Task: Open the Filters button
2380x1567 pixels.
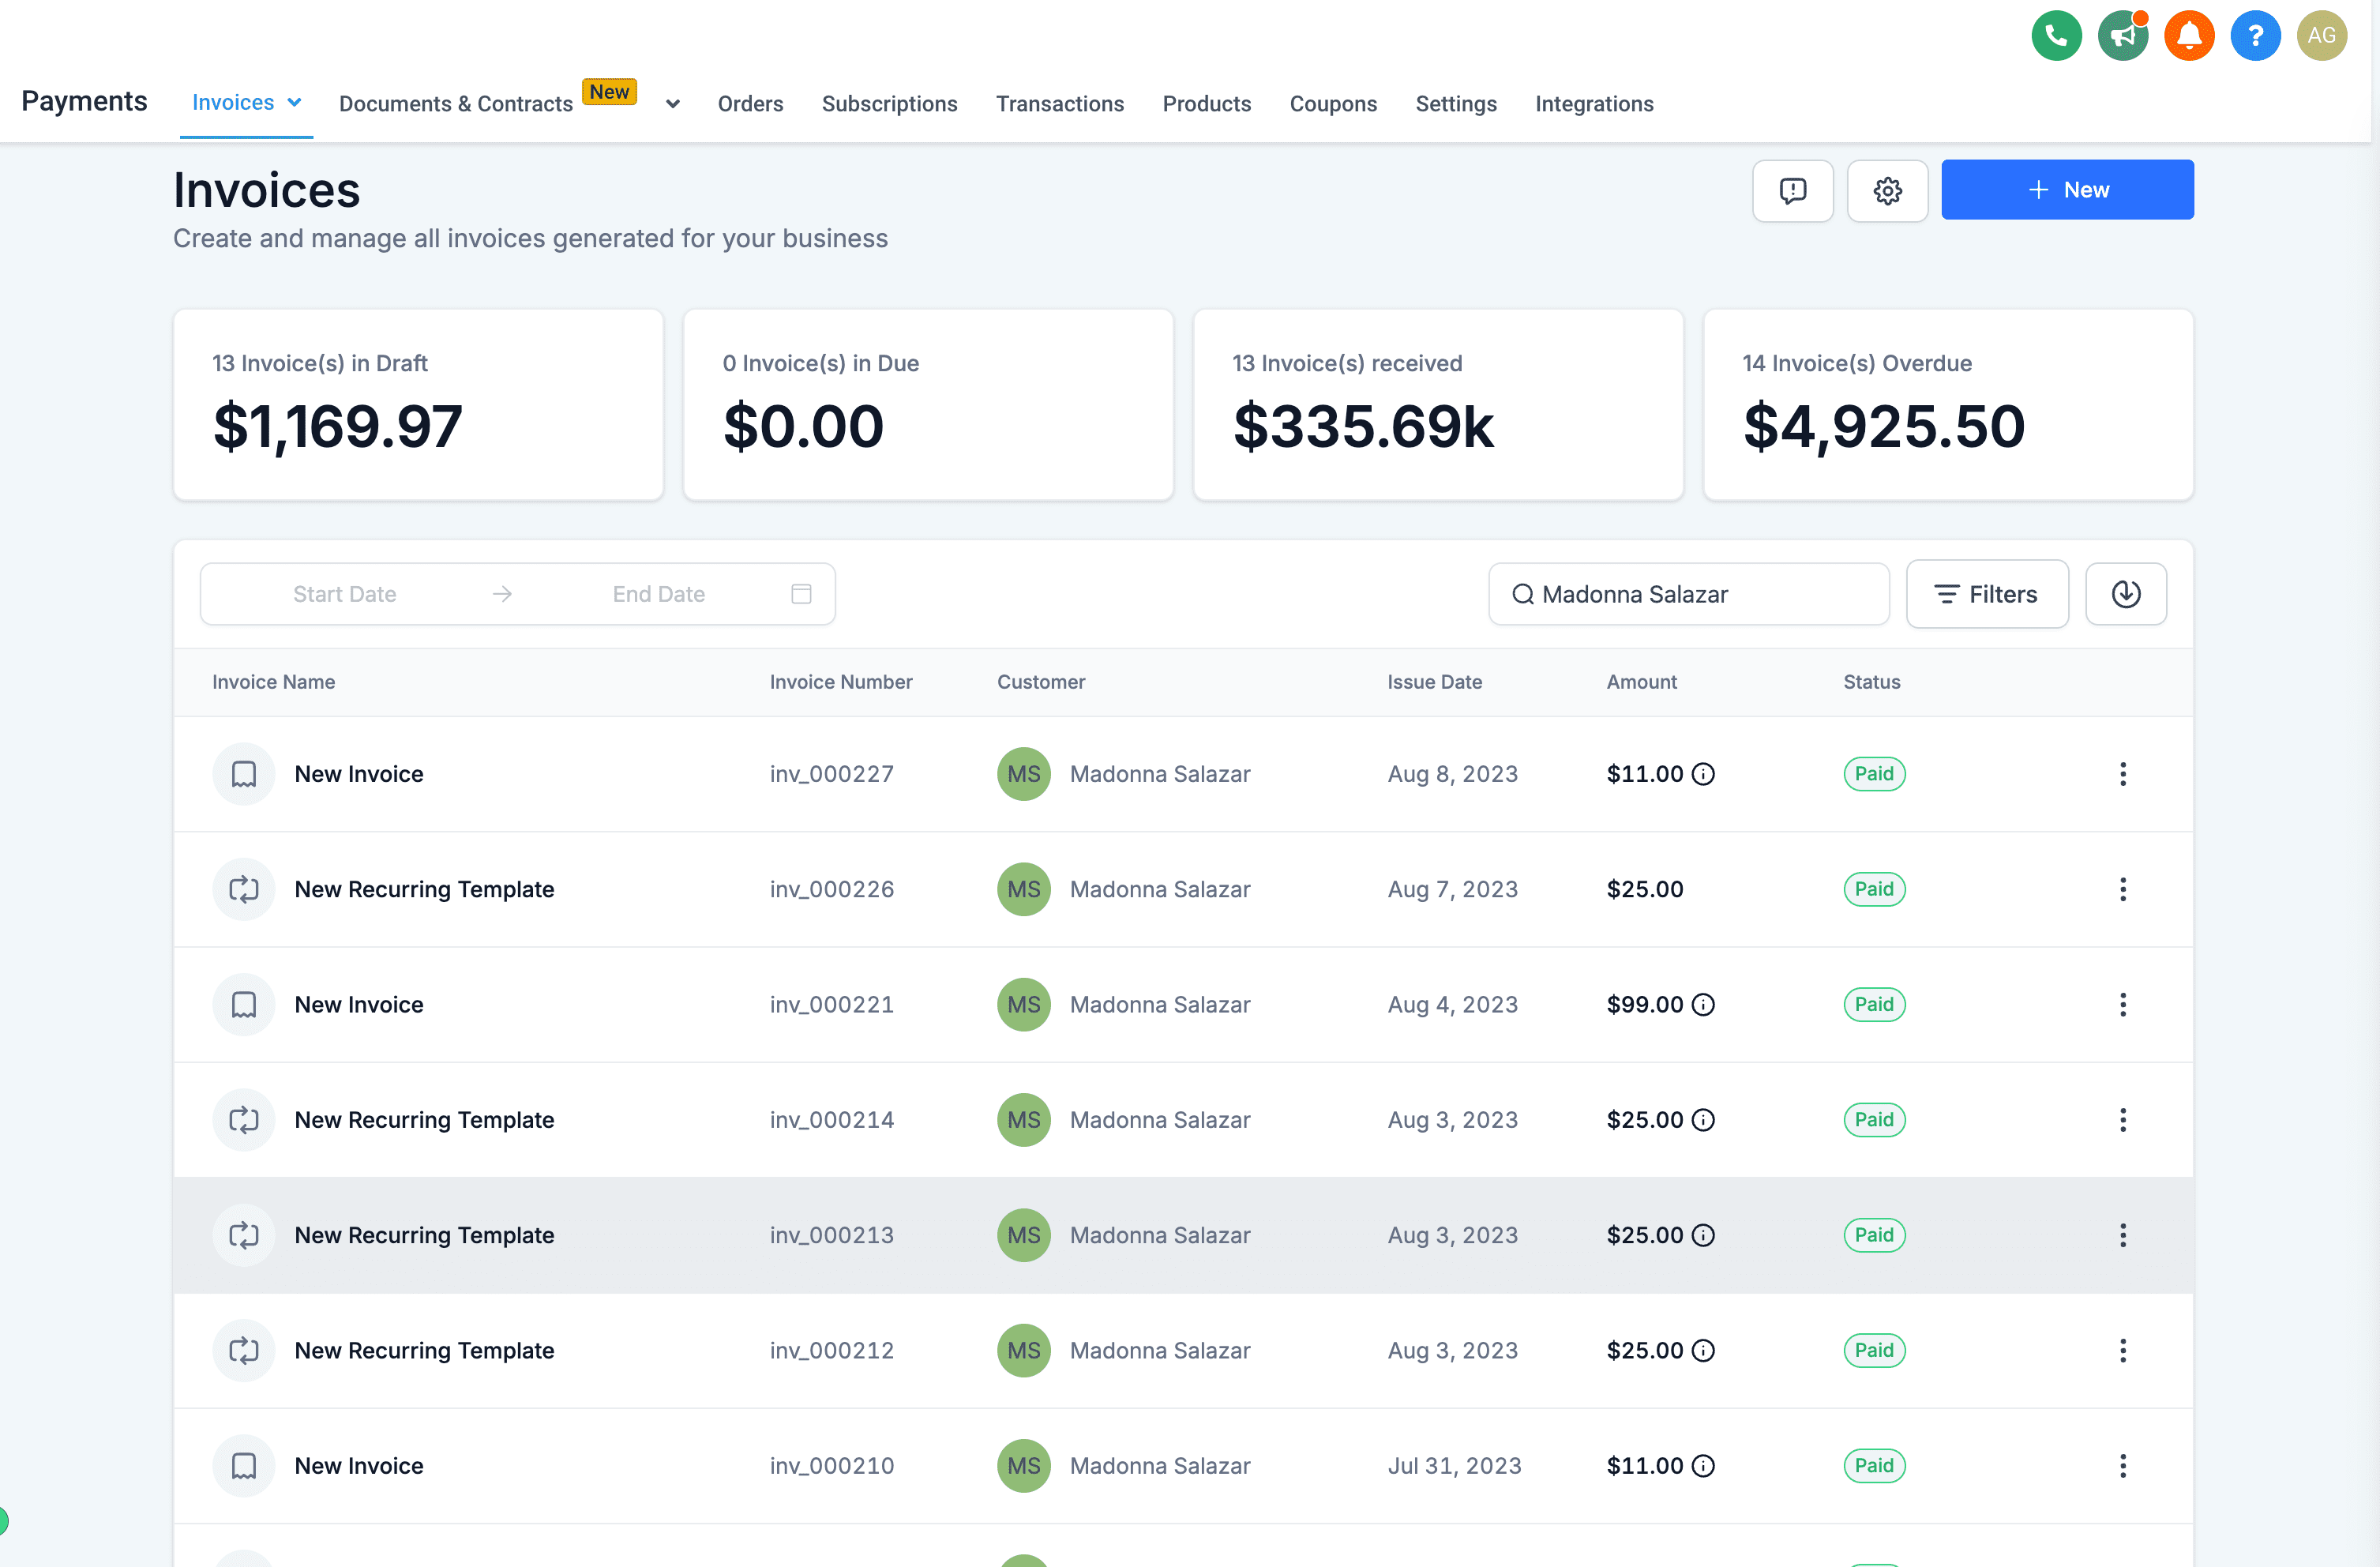Action: click(1987, 594)
